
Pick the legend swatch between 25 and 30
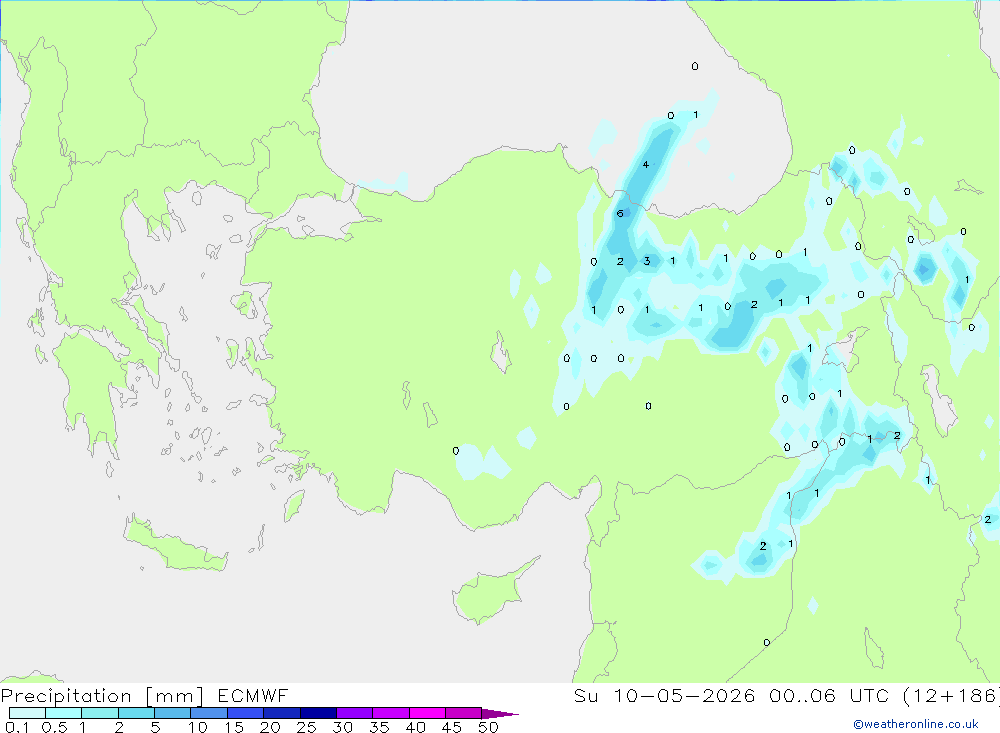[x=318, y=713]
